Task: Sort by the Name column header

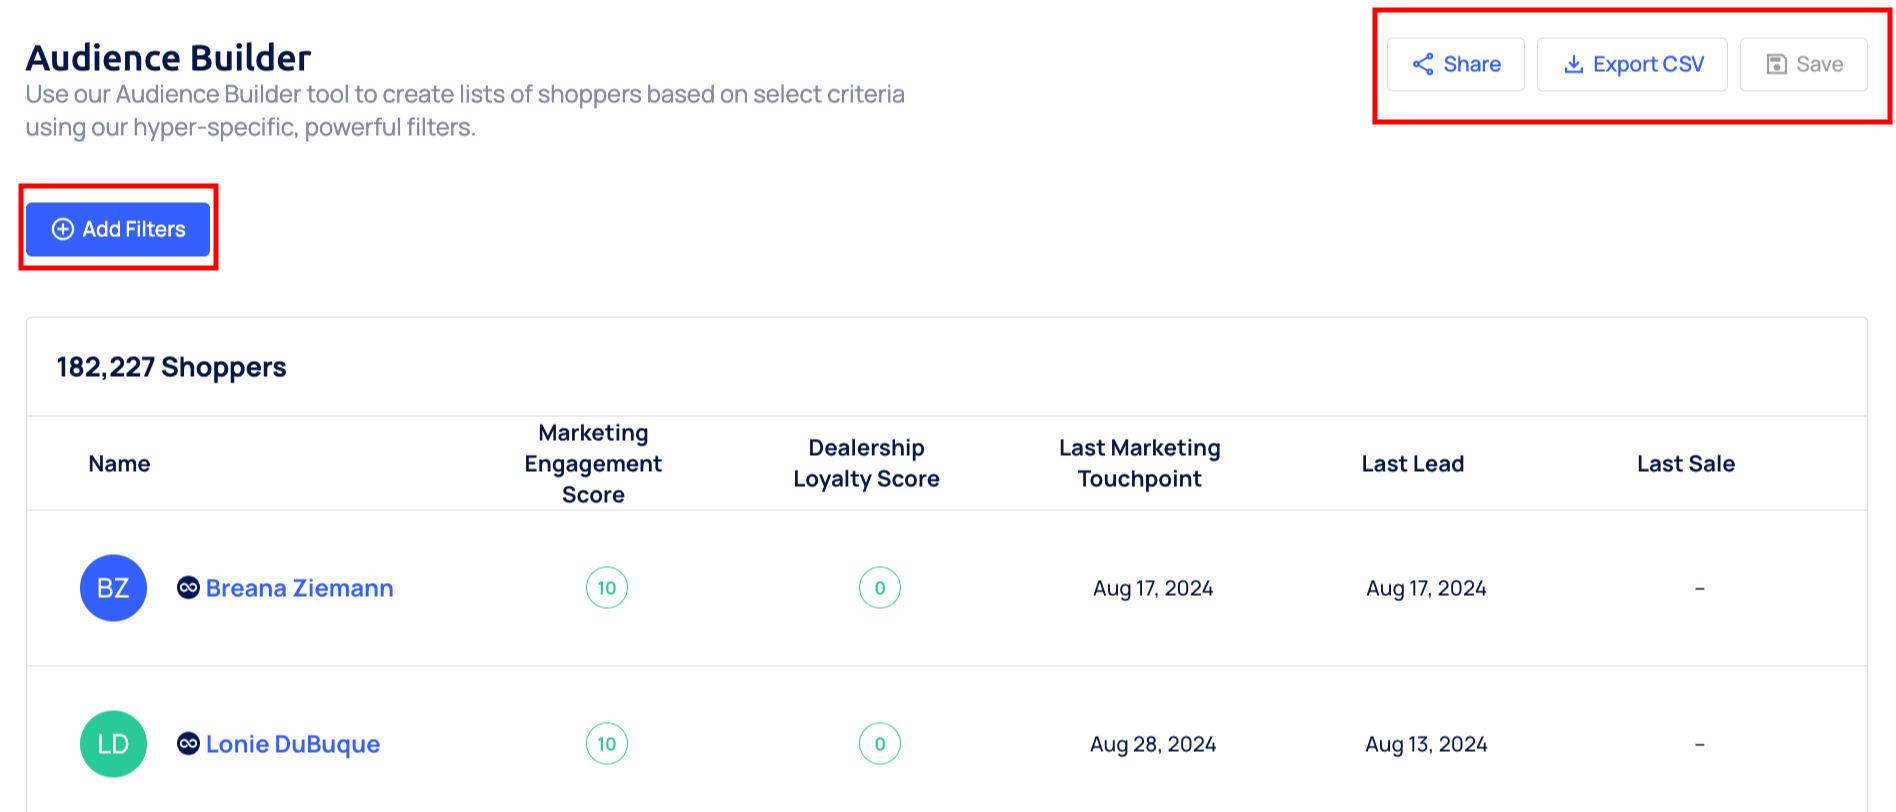Action: [119, 464]
